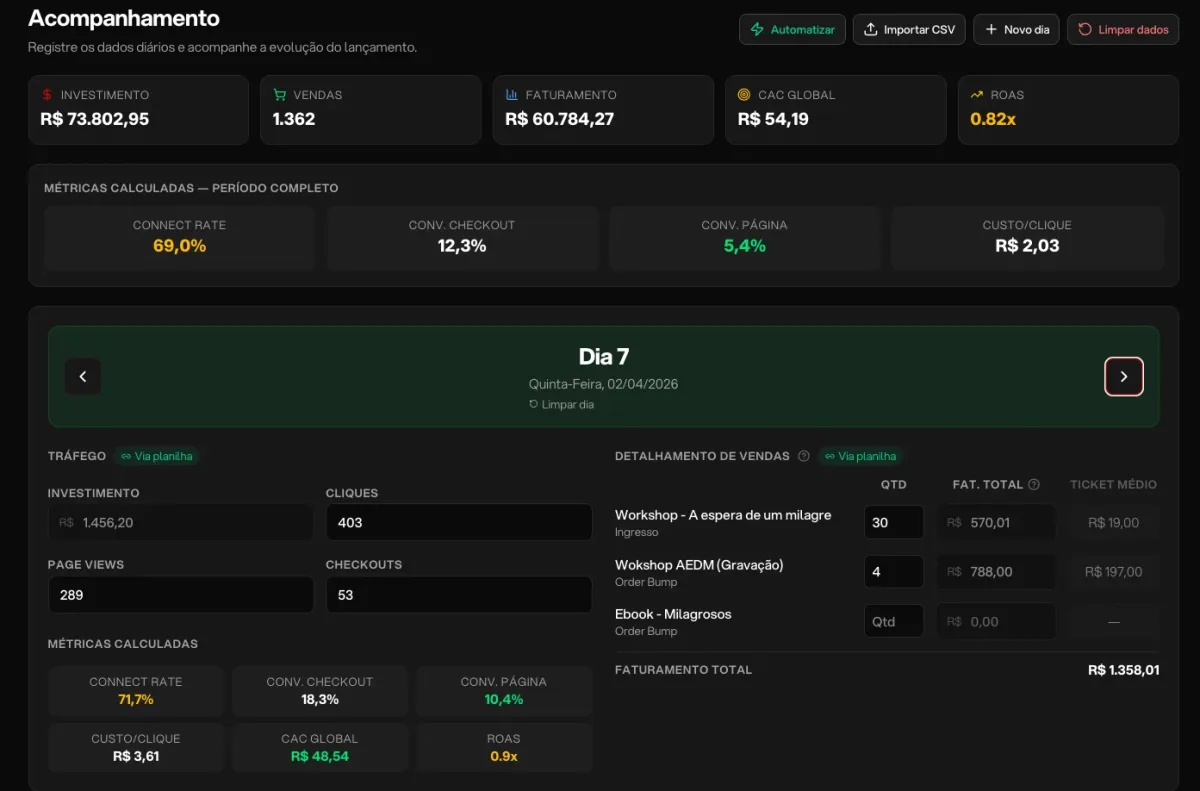Click the Checkouts input field
1200x791 pixels.
(459, 594)
